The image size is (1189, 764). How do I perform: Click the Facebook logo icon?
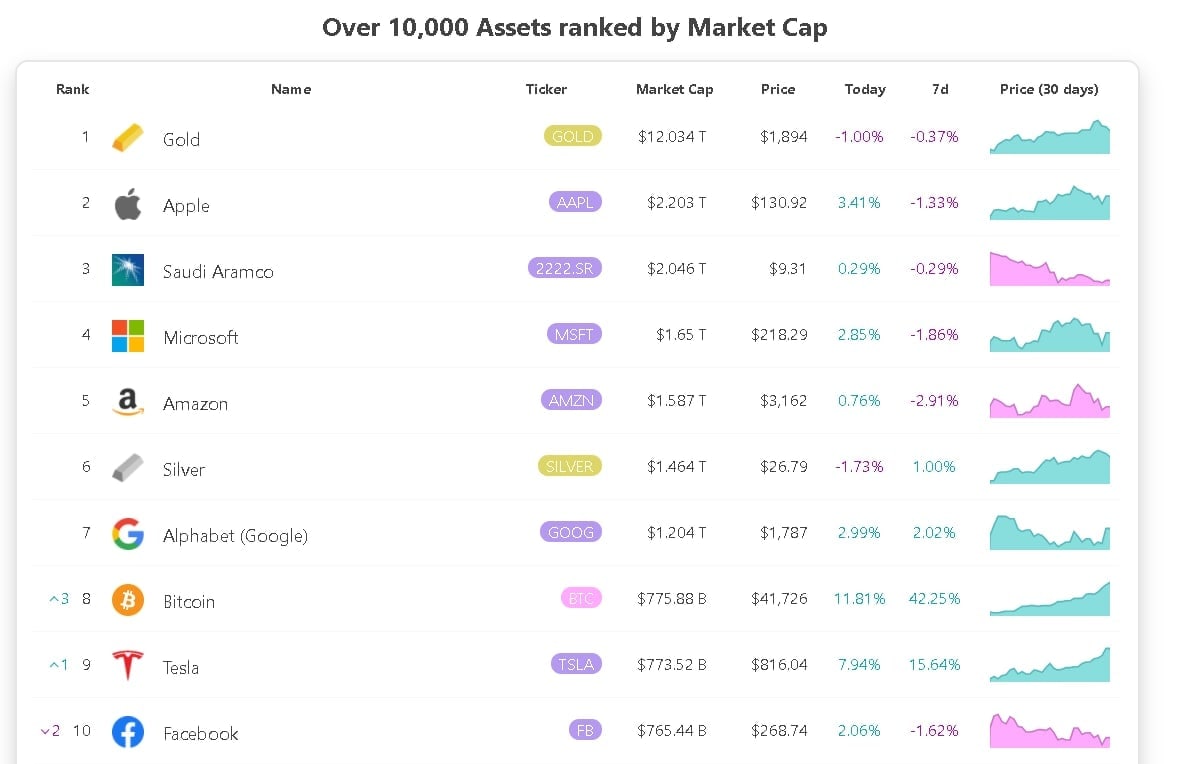(127, 733)
